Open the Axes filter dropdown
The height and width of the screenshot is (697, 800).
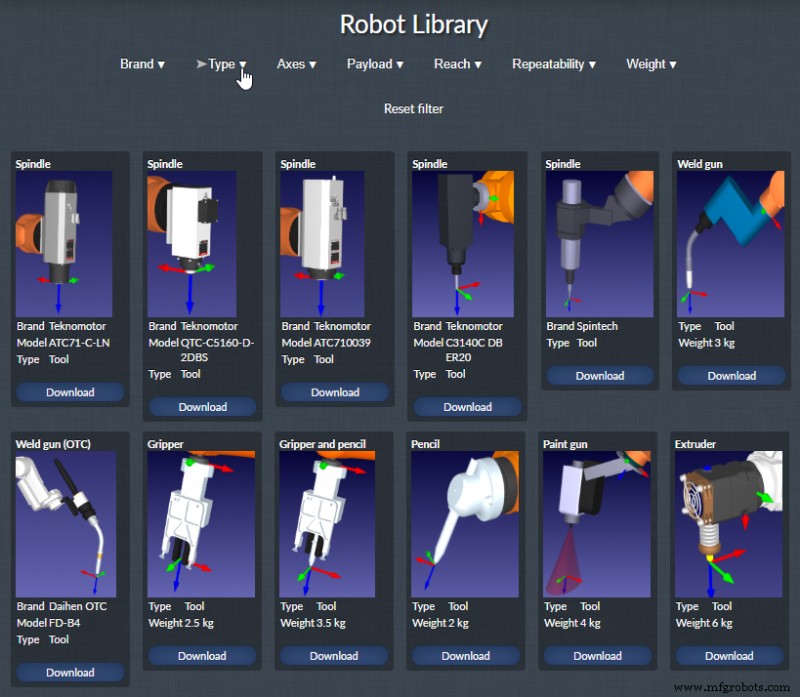click(x=296, y=64)
